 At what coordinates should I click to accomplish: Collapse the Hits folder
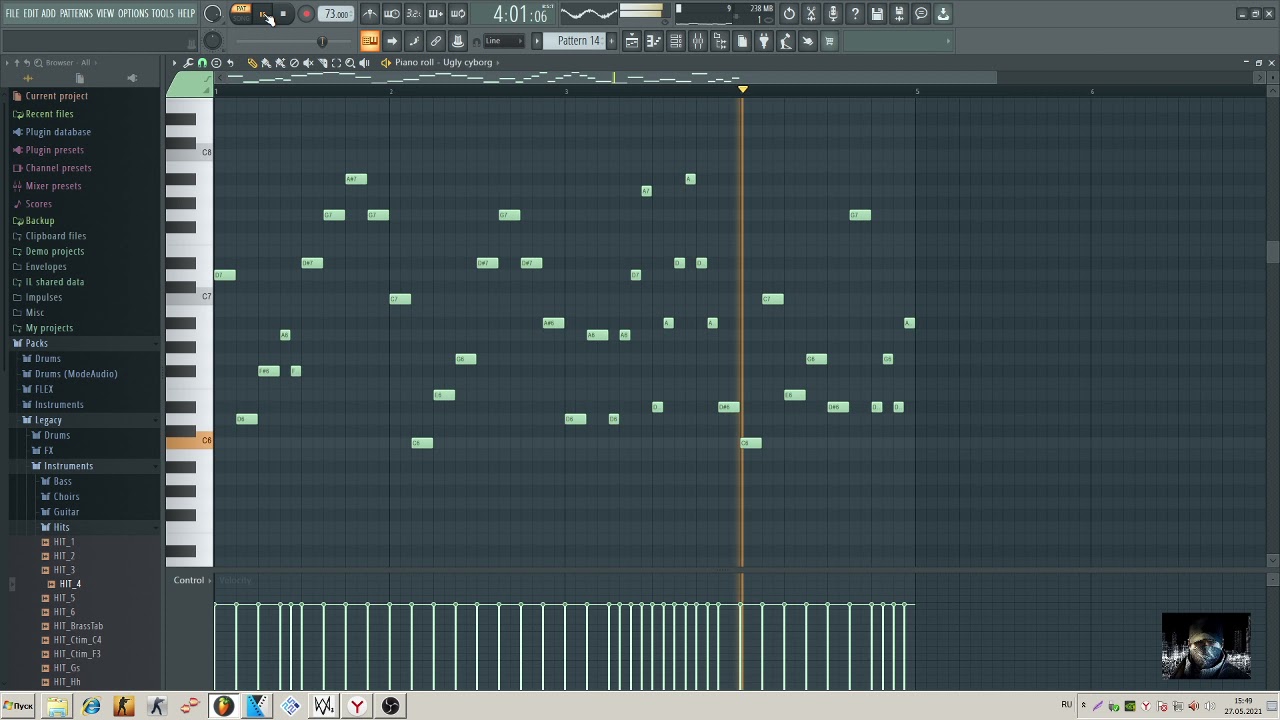61,527
